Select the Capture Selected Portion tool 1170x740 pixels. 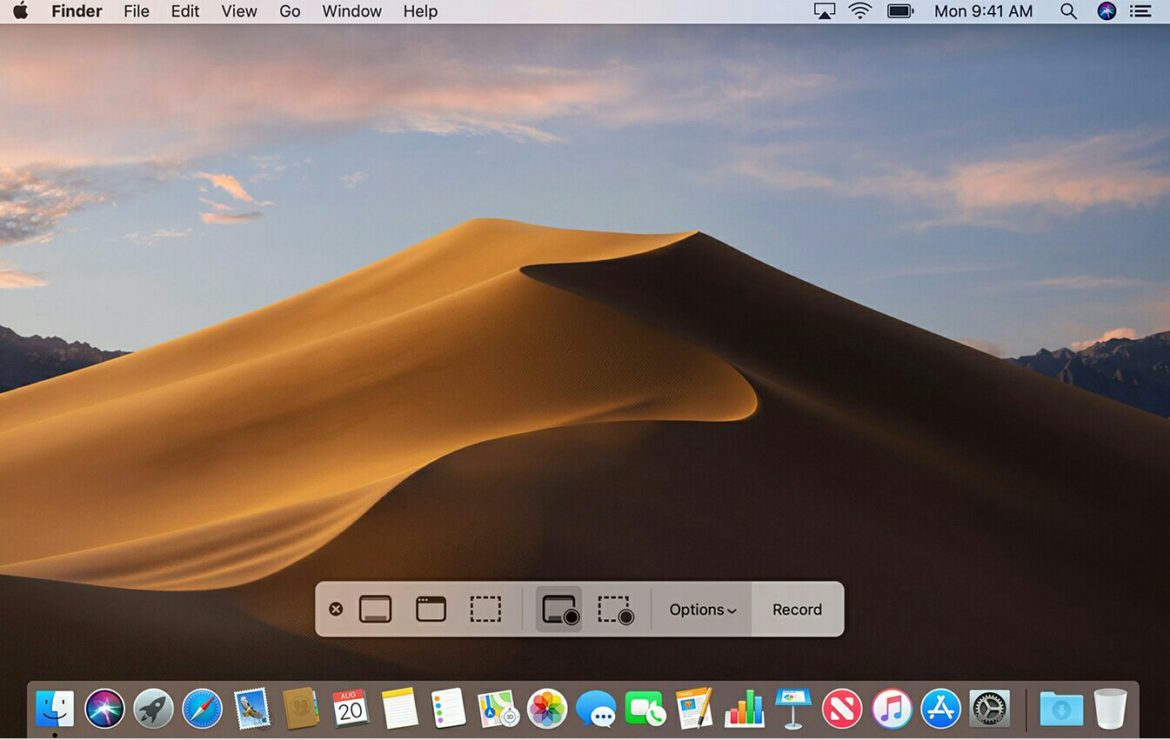(486, 608)
